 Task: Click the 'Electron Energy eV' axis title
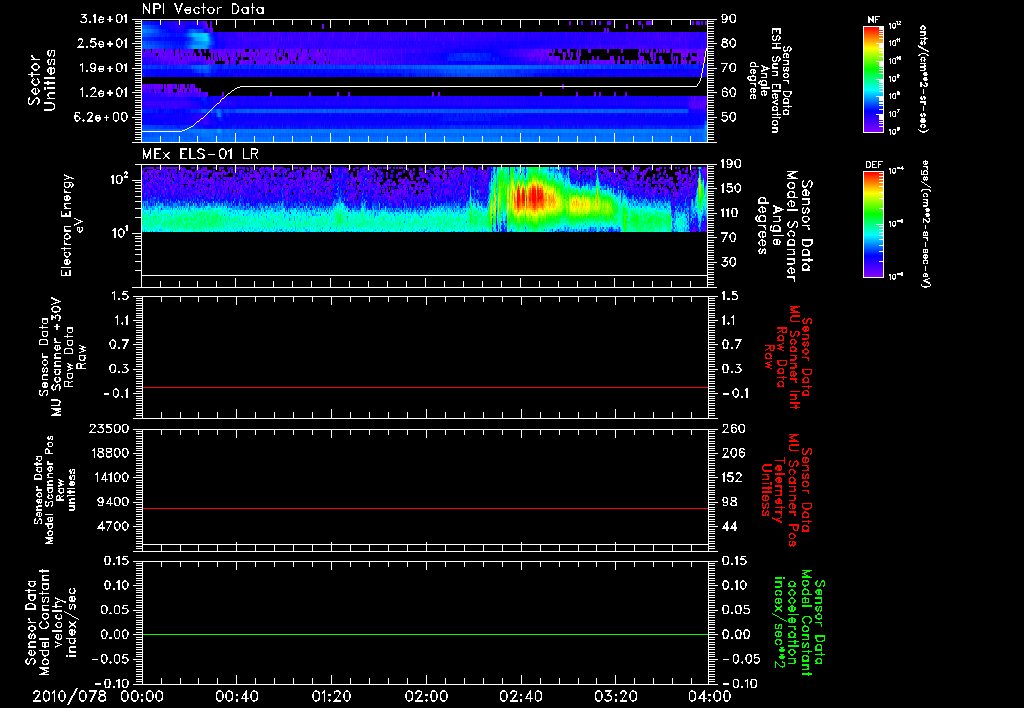click(71, 225)
